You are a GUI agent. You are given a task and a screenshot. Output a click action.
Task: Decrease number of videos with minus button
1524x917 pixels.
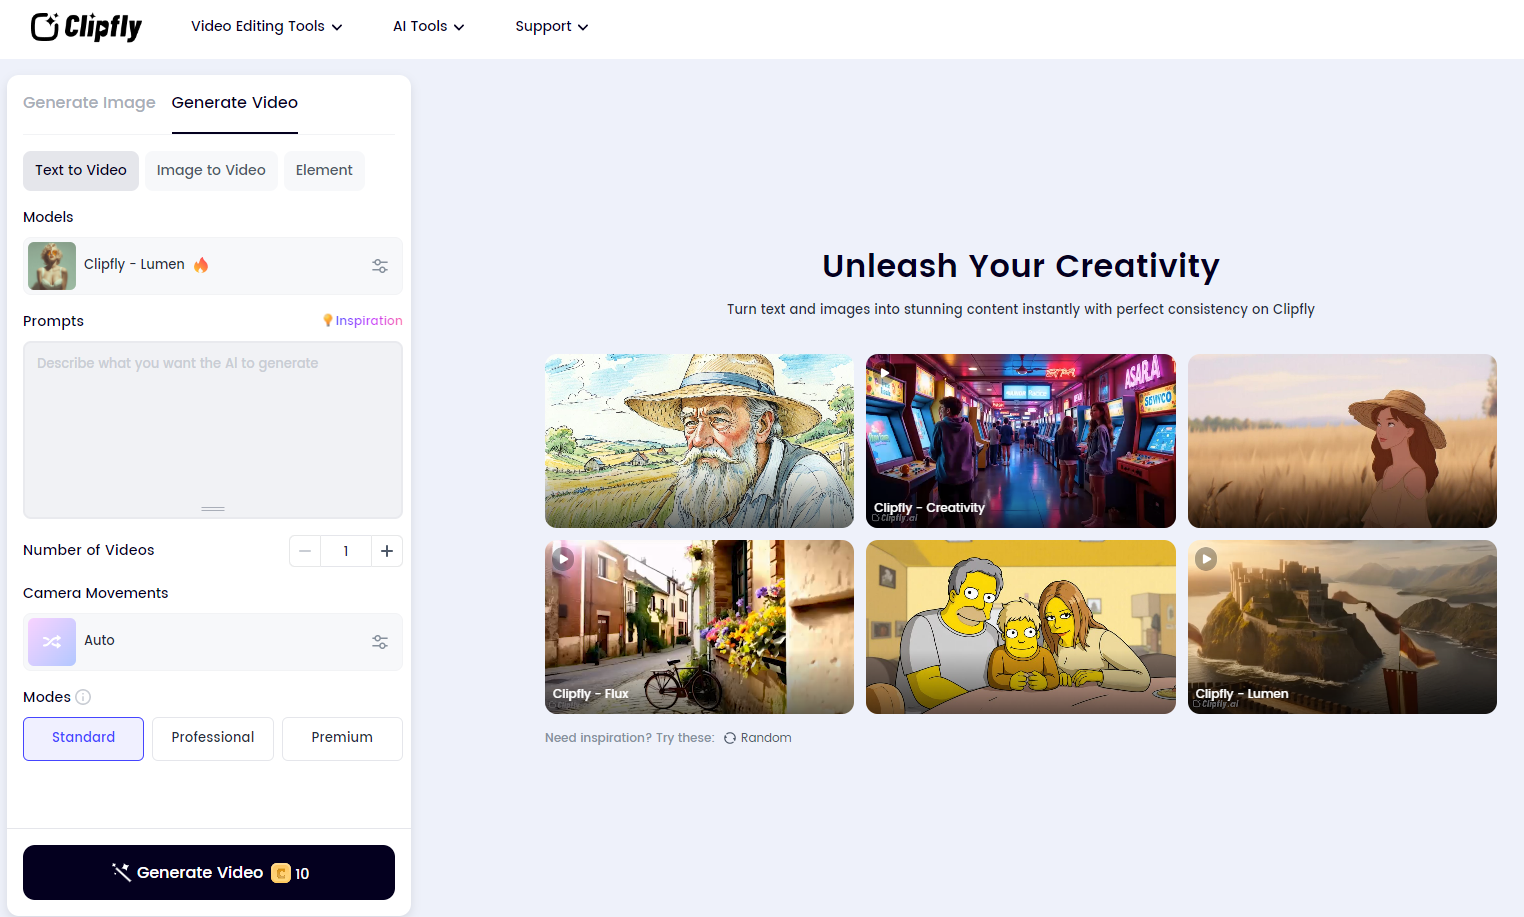point(305,551)
